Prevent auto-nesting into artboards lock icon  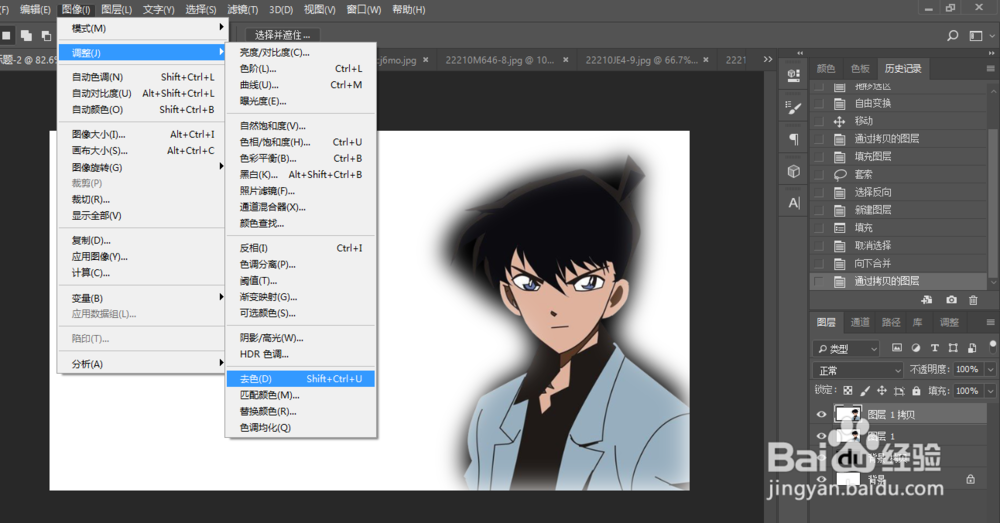coord(899,390)
